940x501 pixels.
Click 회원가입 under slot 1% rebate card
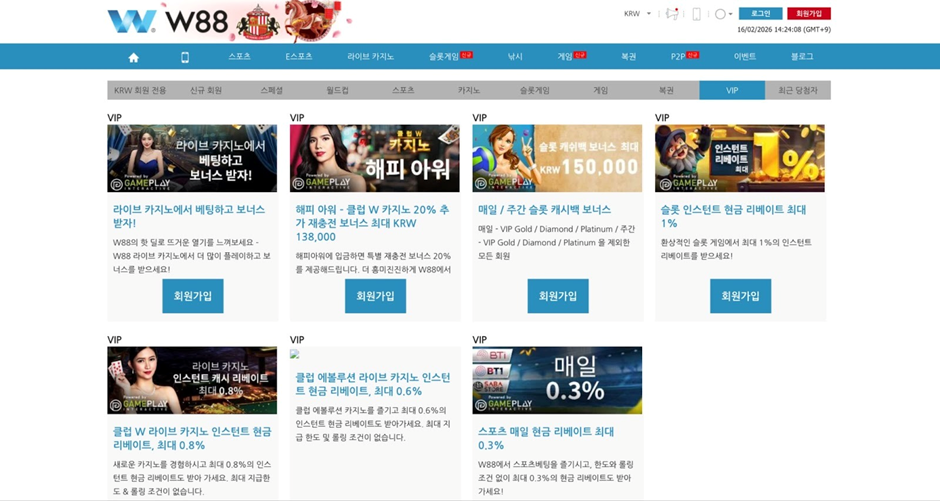click(x=740, y=296)
